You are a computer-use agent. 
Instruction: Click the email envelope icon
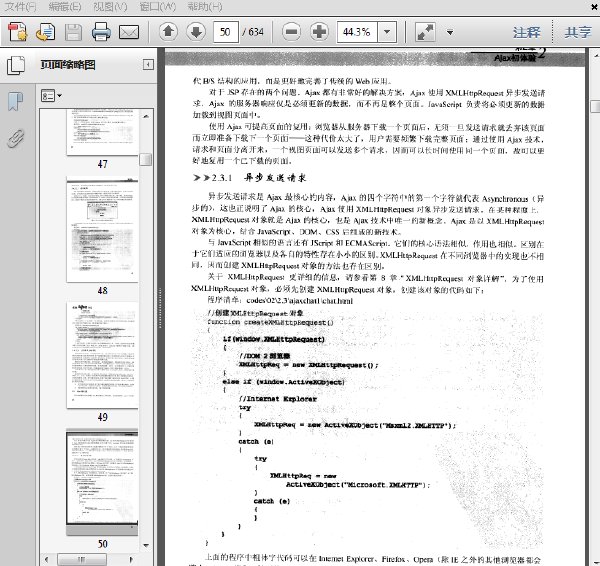[x=129, y=32]
